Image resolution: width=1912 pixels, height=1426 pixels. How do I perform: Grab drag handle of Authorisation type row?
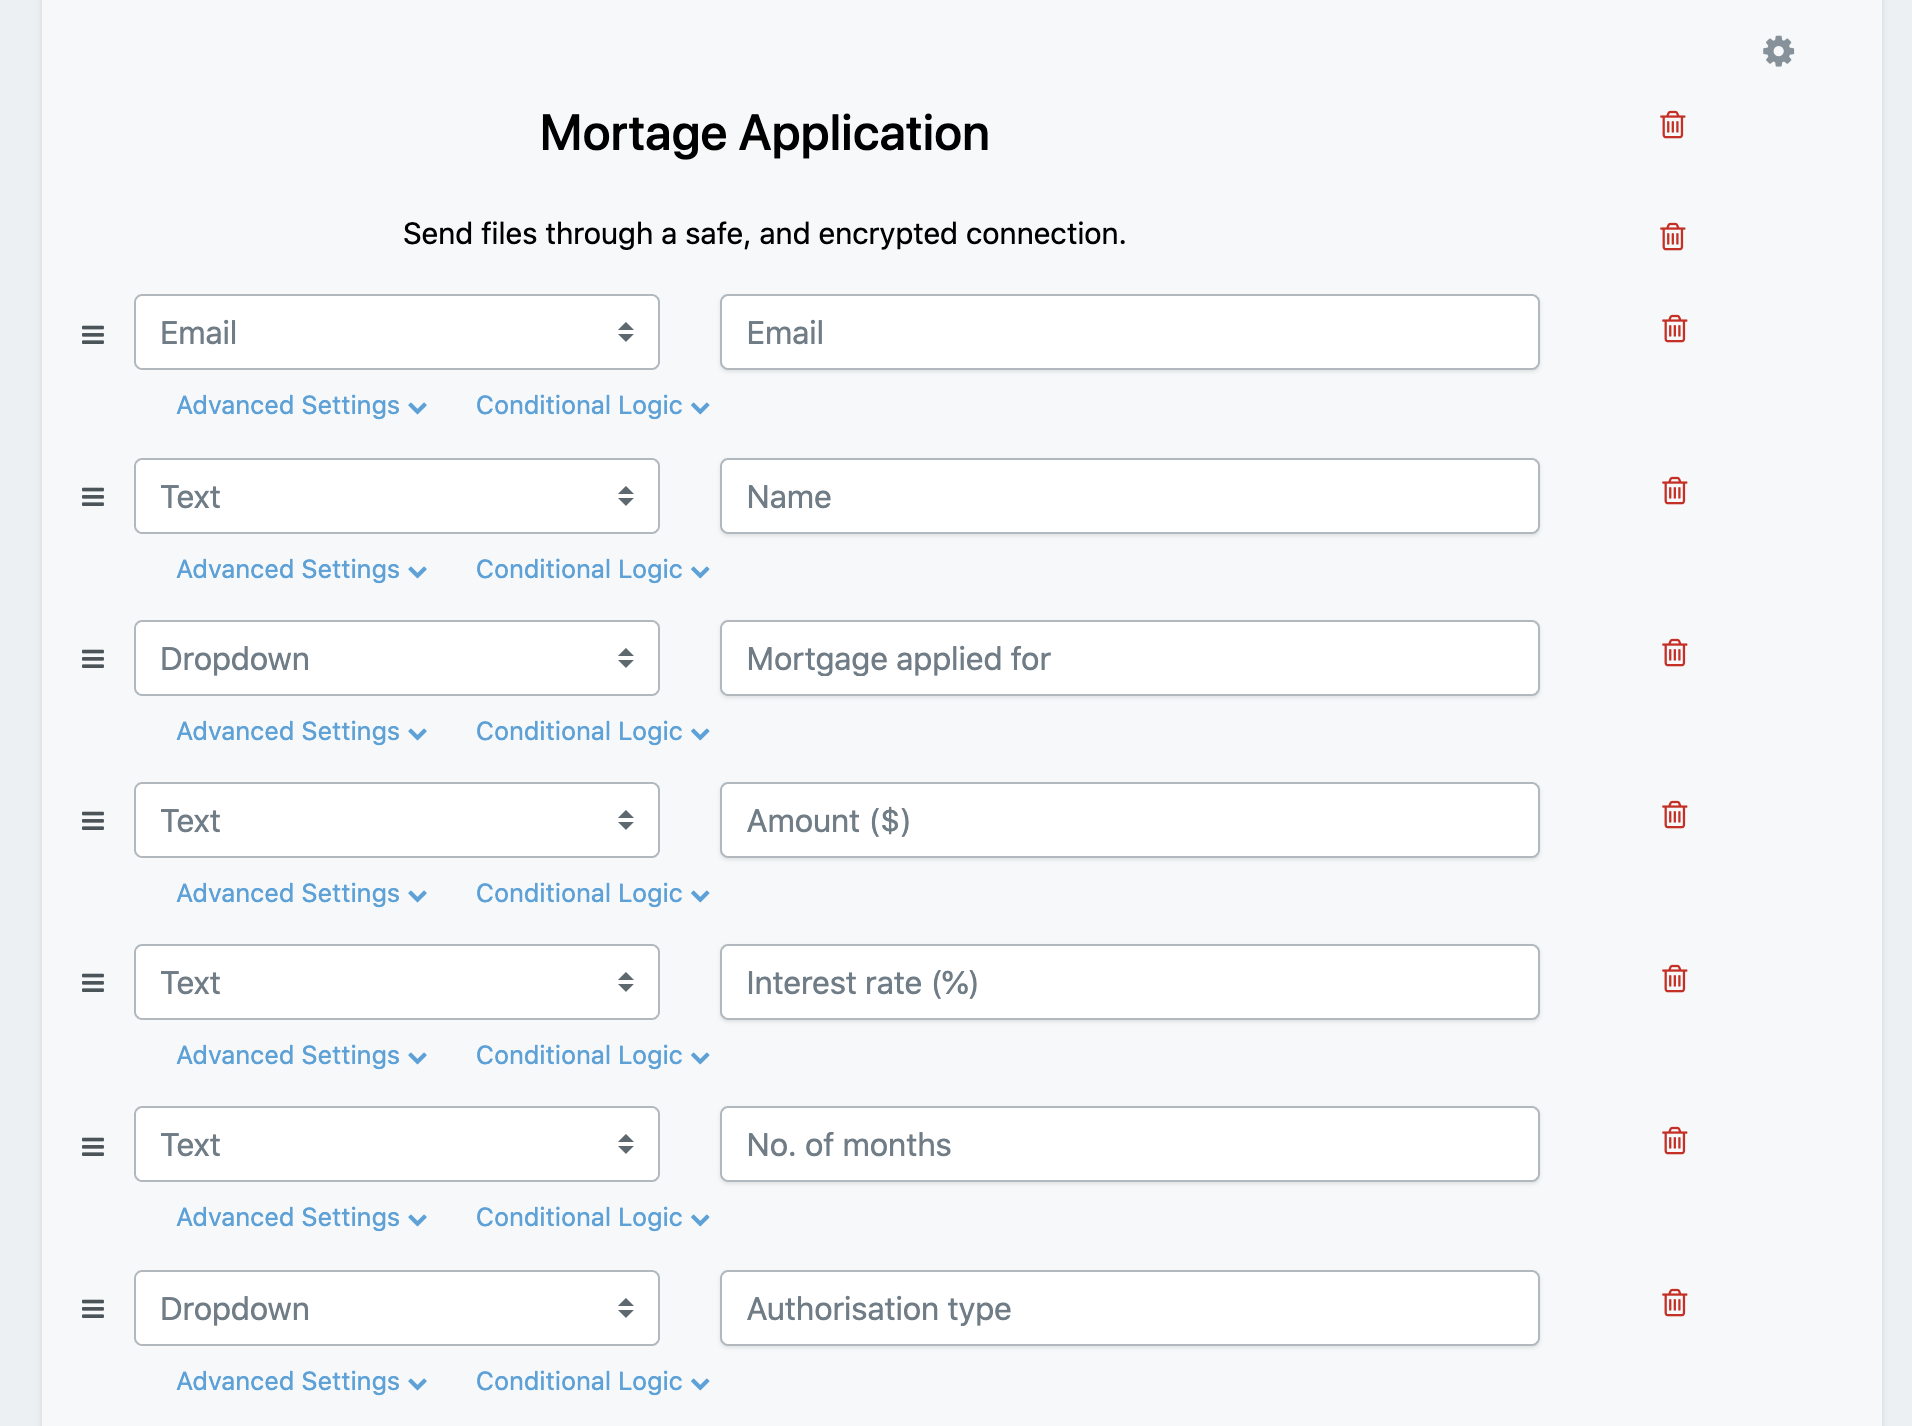93,1309
